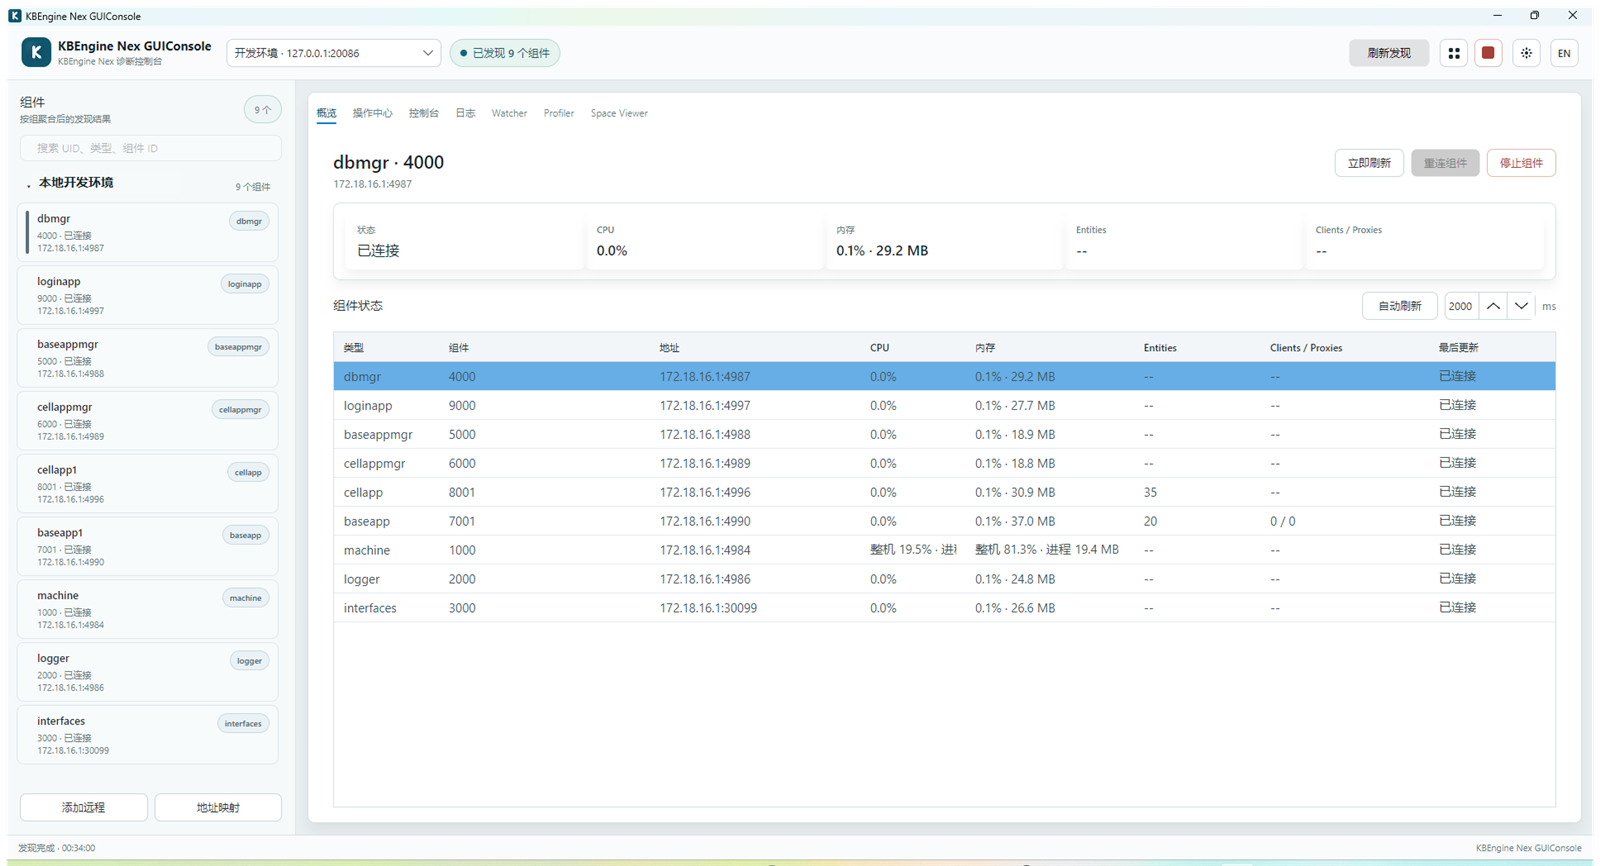Screen dimensions: 1600x866
Task: Switch to the 操作中心 tab
Action: [372, 113]
